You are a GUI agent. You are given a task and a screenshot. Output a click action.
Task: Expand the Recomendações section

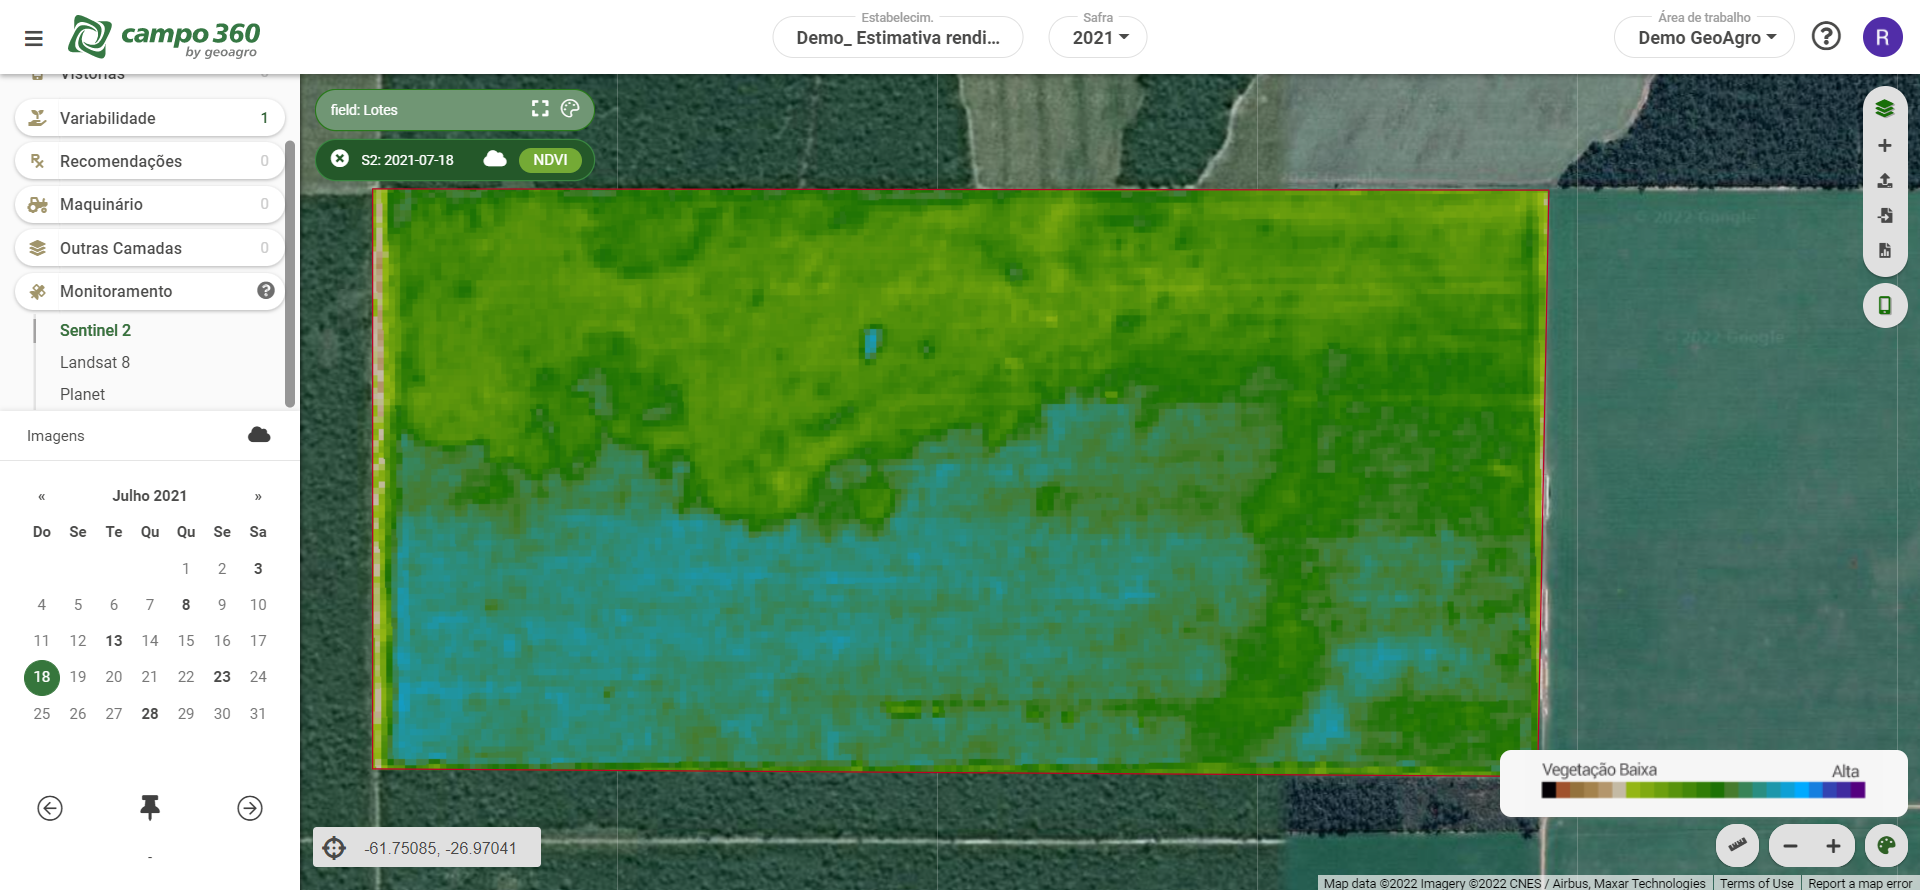pos(150,161)
